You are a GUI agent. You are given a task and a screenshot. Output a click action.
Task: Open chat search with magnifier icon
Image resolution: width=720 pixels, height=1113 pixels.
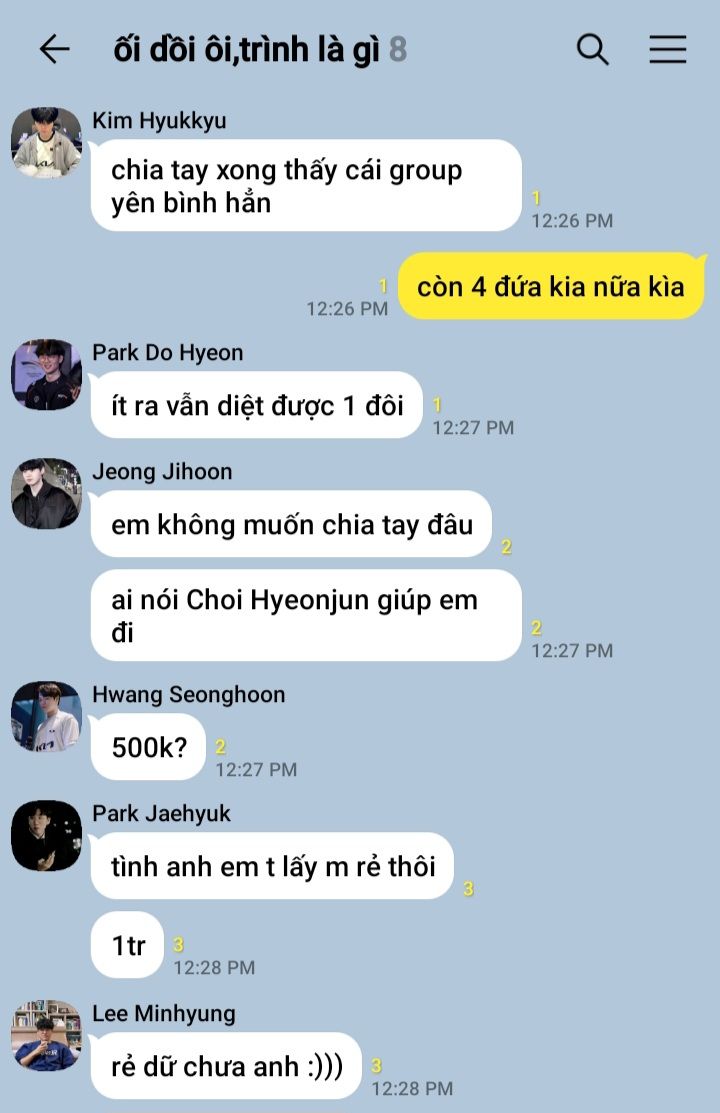coord(592,50)
